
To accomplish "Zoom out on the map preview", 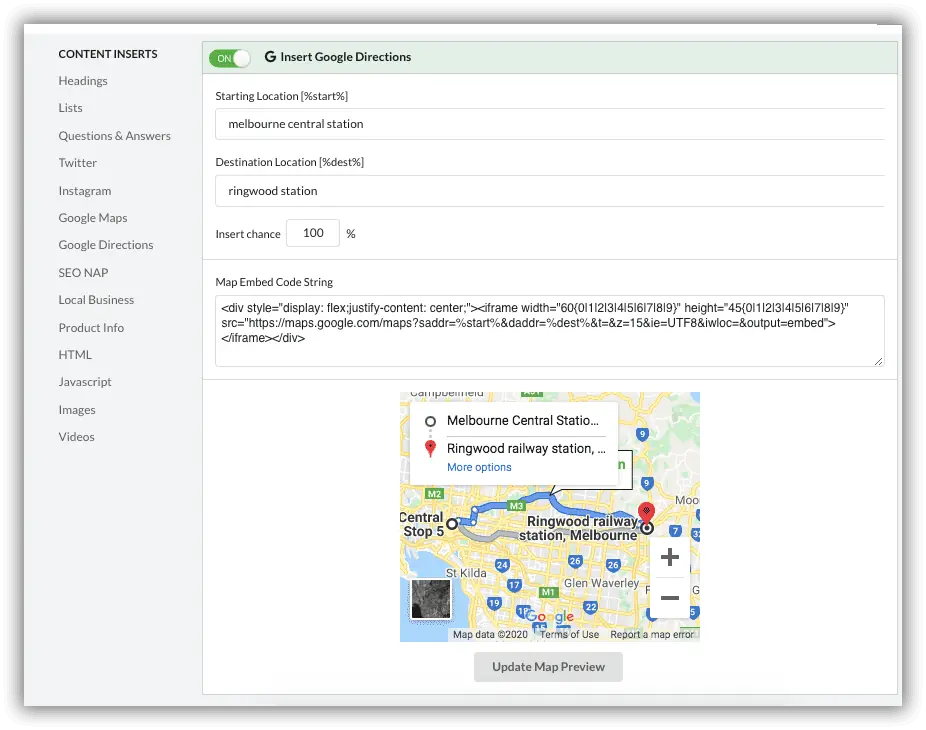I will click(x=670, y=598).
